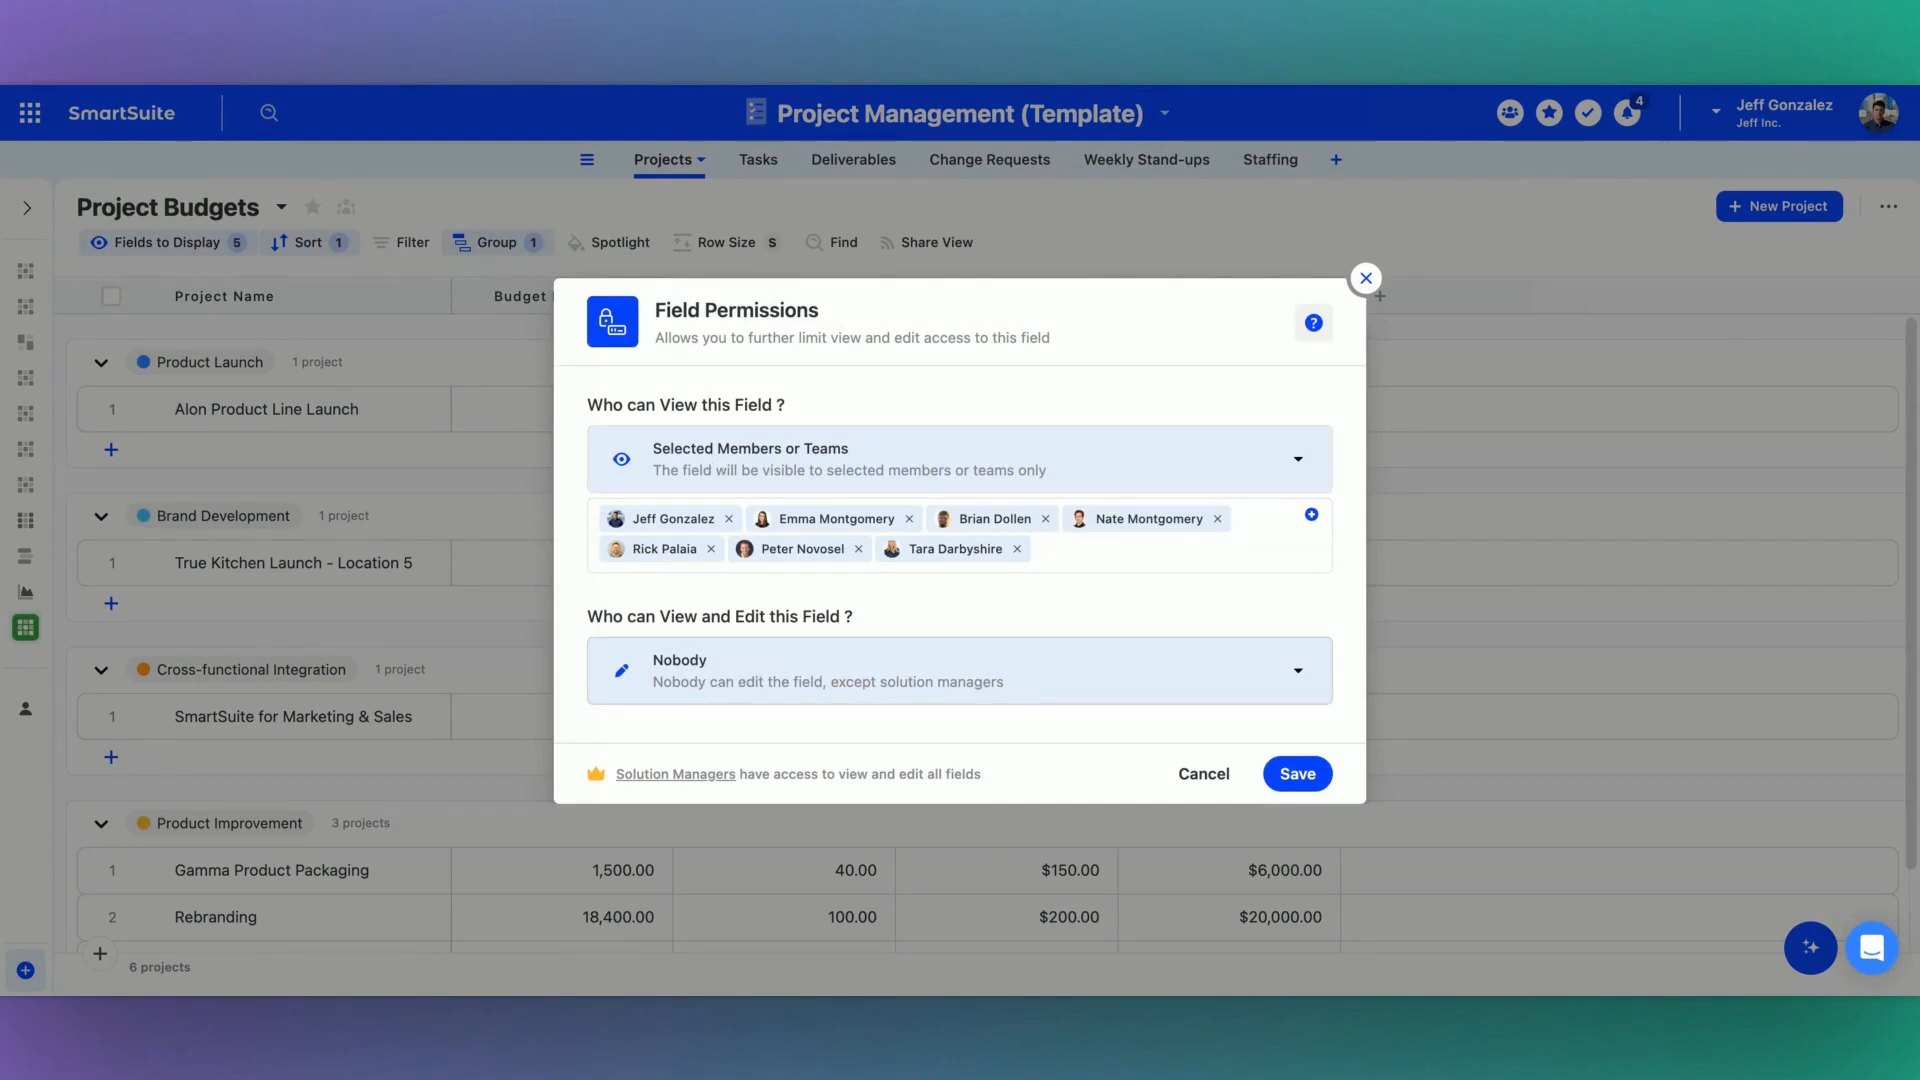Open the AI assistant sparkle button
The width and height of the screenshot is (1920, 1080).
(1810, 947)
